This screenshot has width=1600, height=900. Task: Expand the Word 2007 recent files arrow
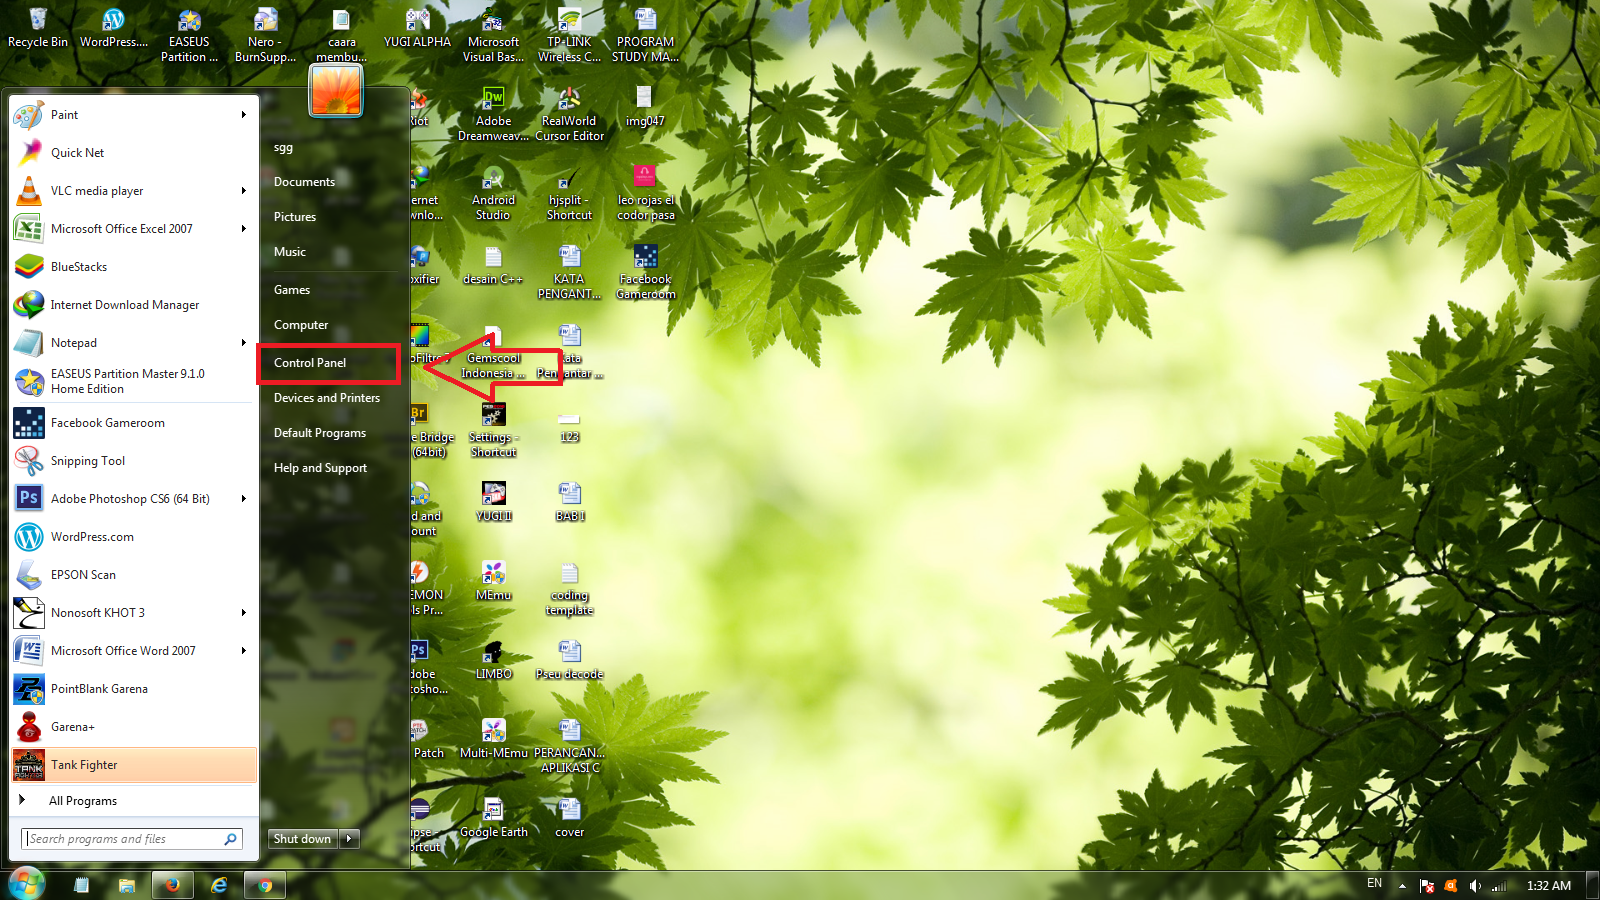244,651
